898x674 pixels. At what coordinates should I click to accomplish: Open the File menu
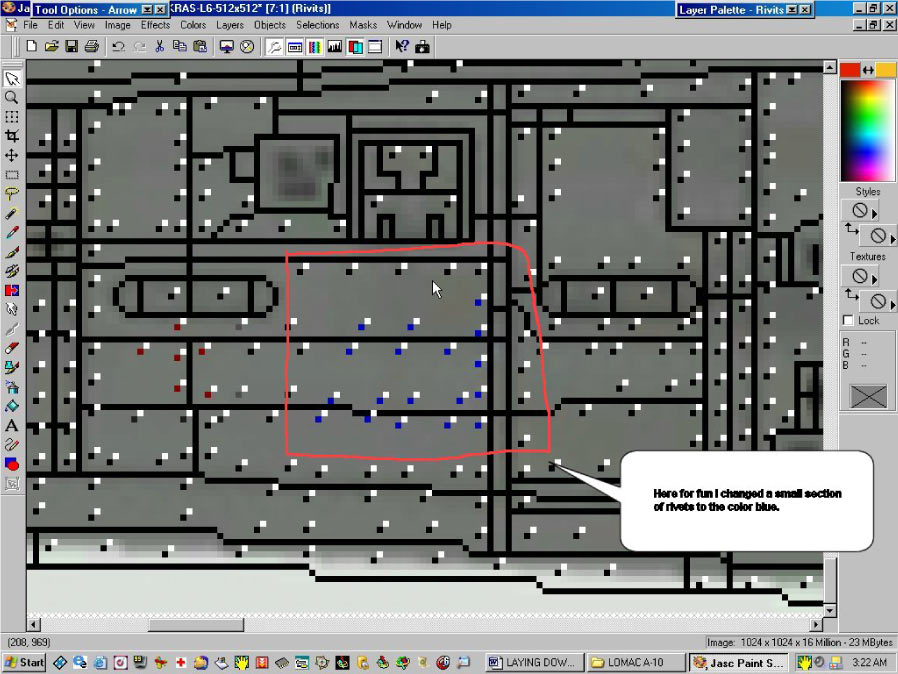pos(30,25)
